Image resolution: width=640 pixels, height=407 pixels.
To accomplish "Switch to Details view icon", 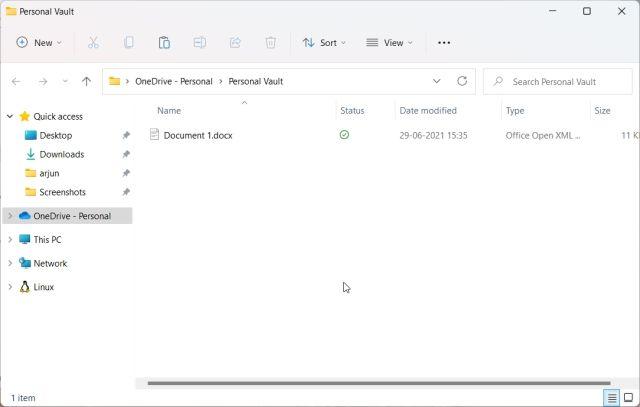I will [611, 398].
